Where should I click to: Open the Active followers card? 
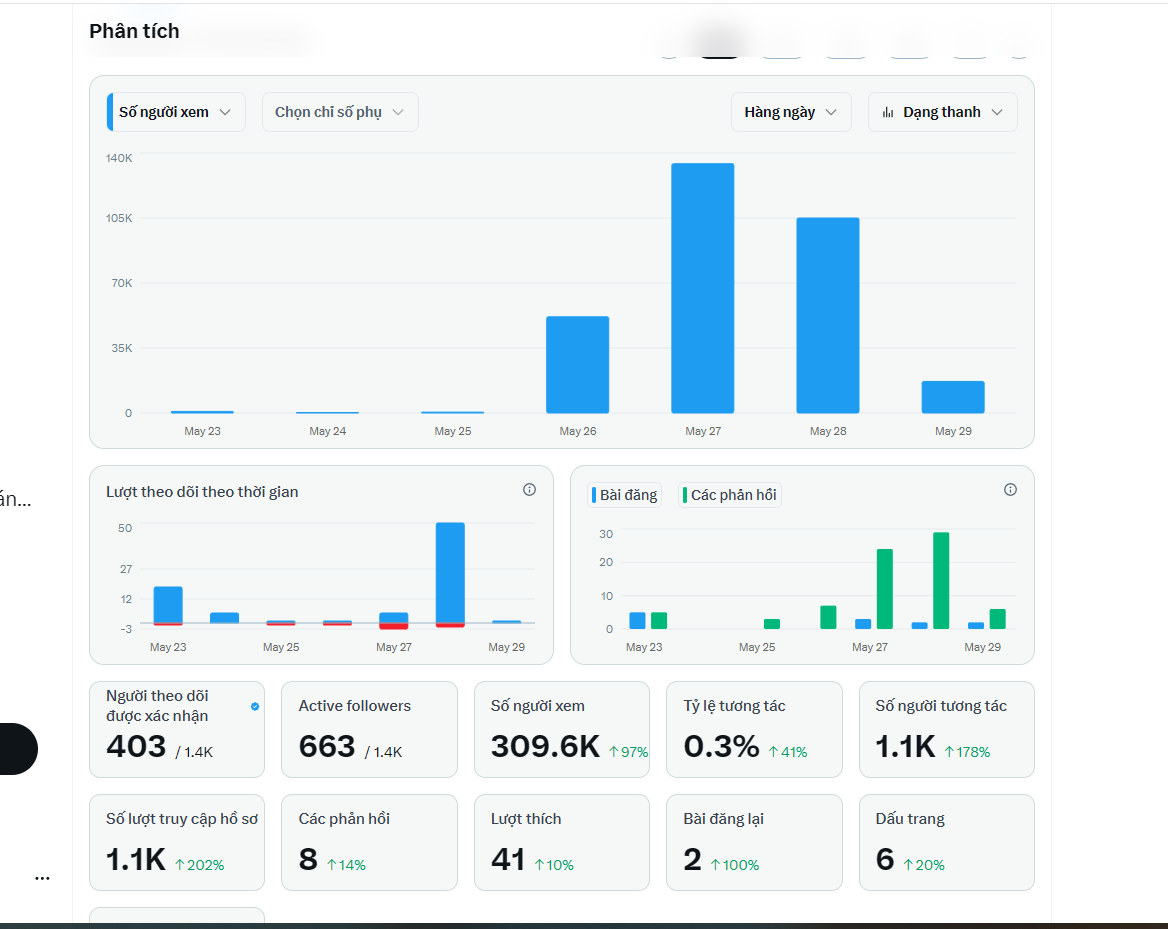[369, 729]
